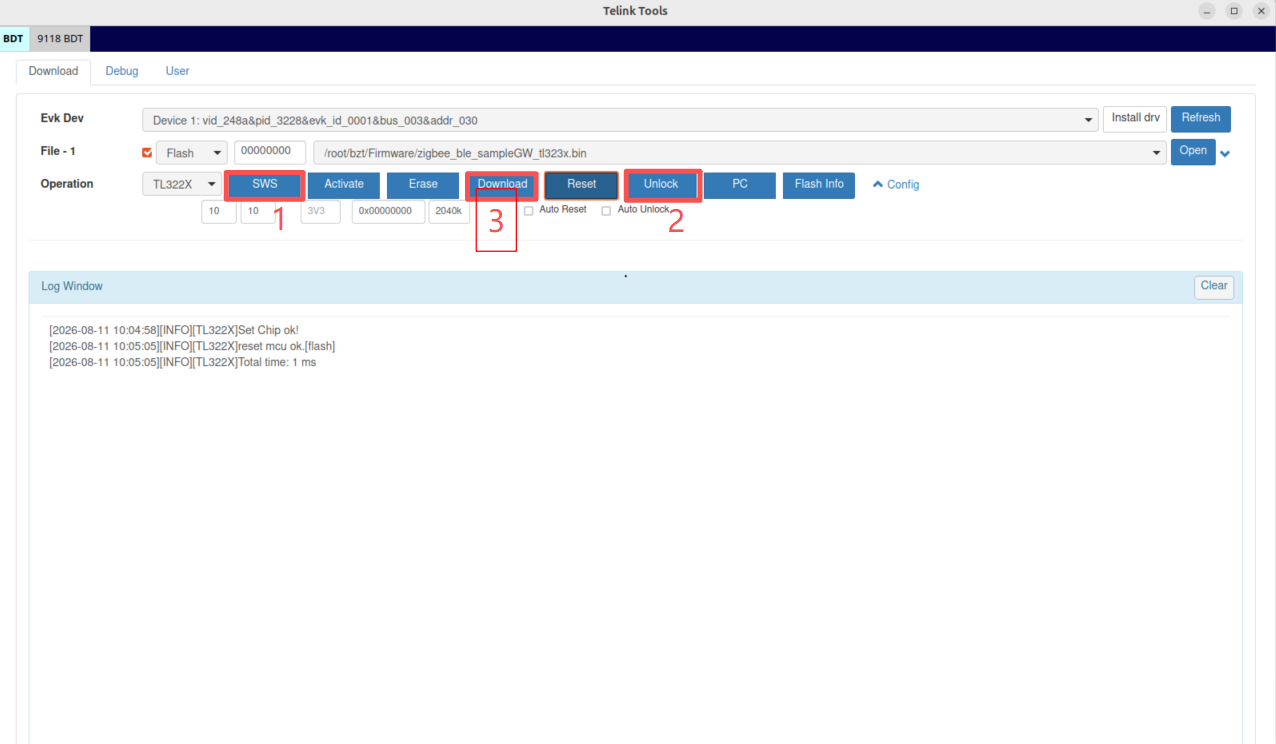Click the Unlock button
Image resolution: width=1276 pixels, height=744 pixels.
pos(661,185)
